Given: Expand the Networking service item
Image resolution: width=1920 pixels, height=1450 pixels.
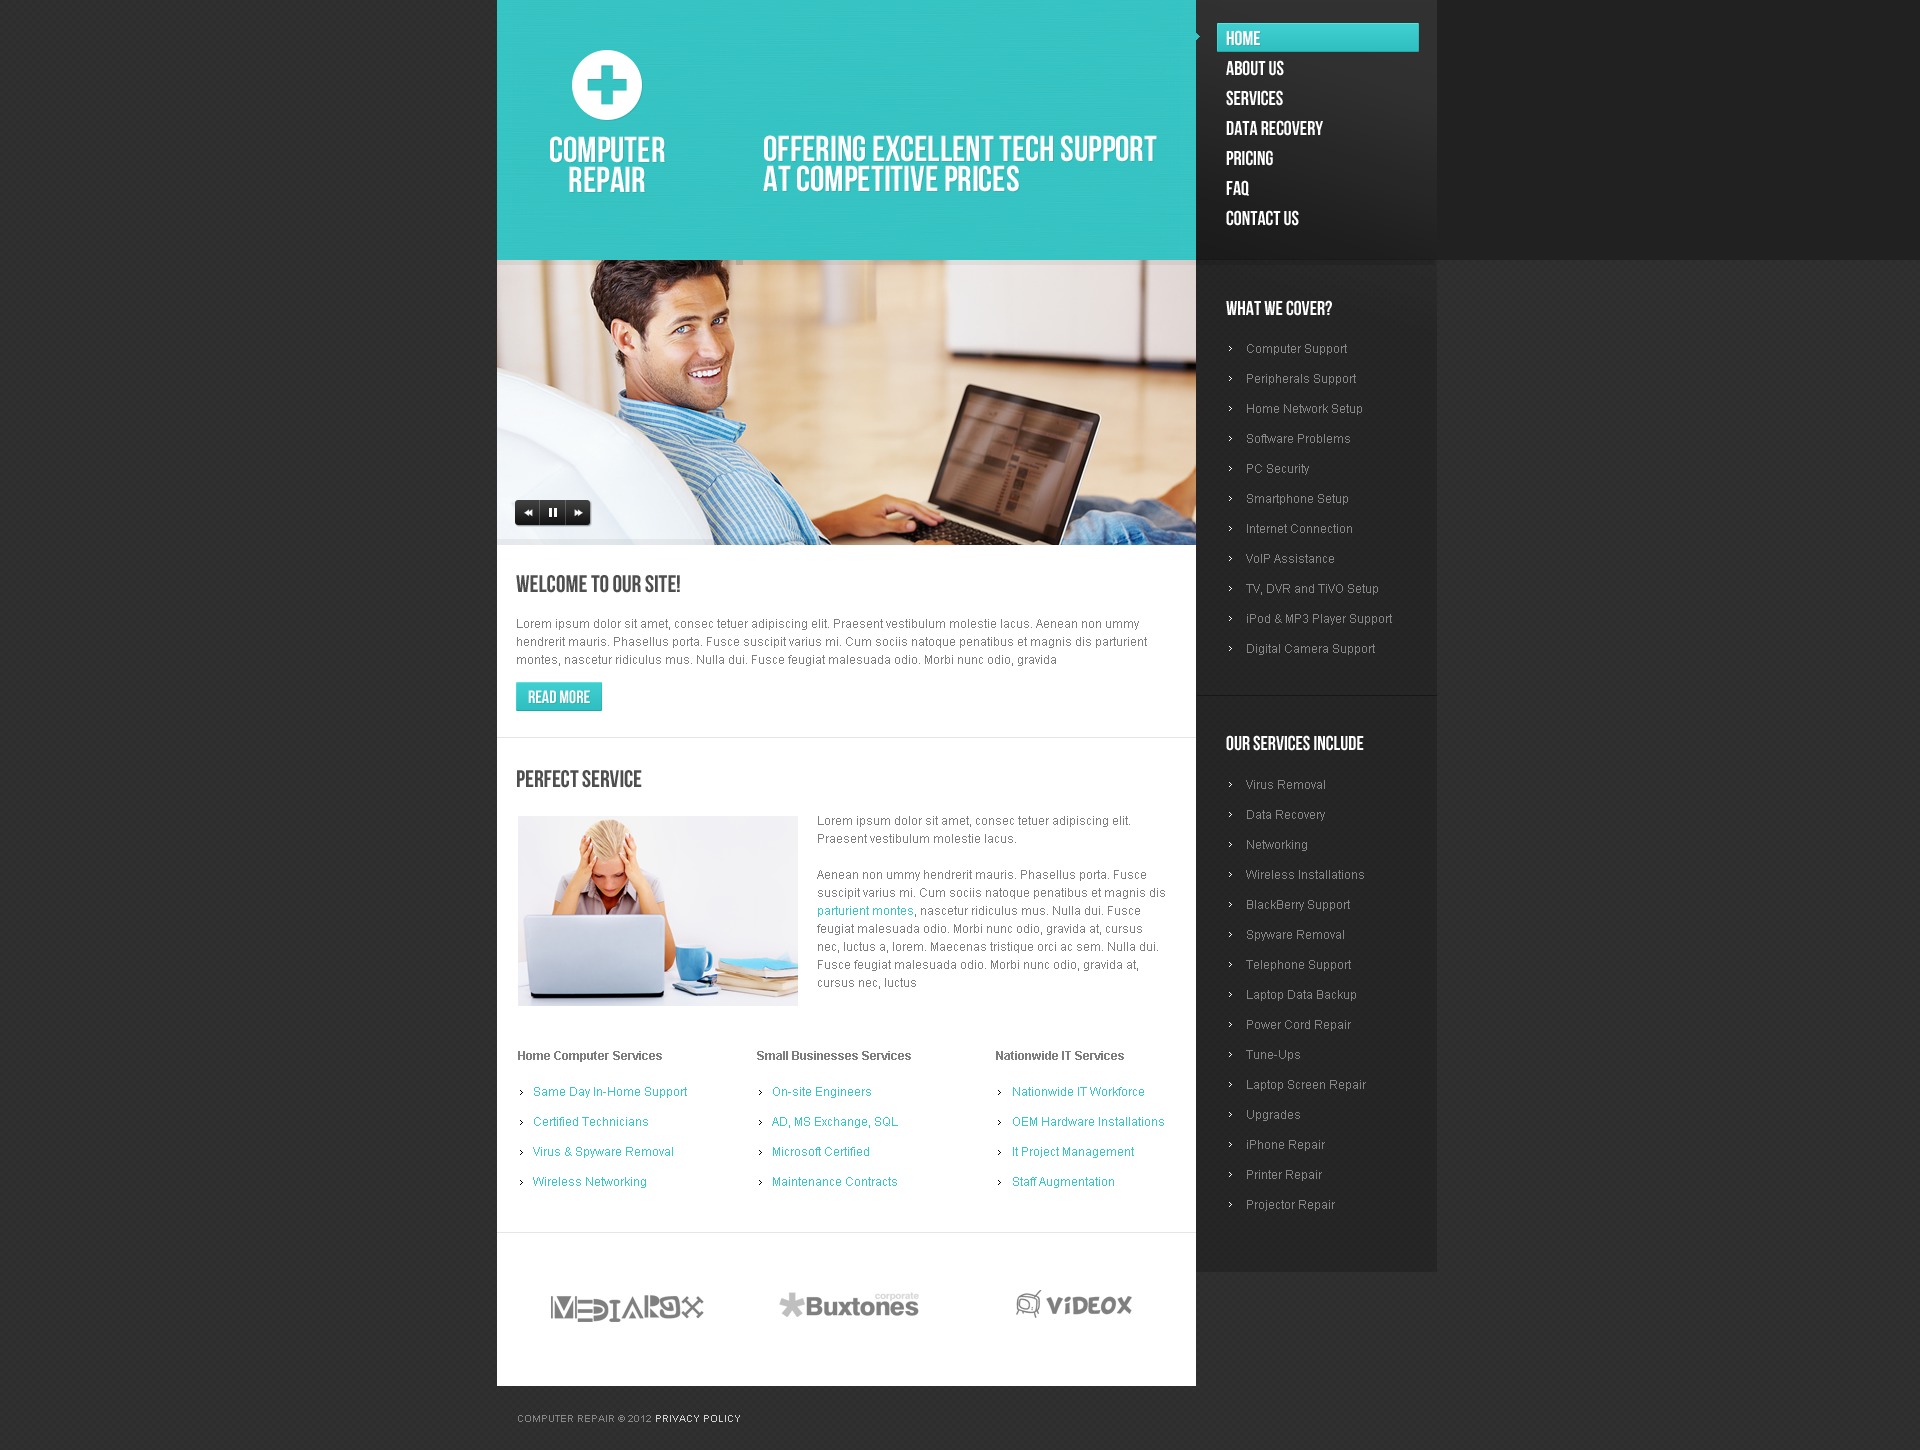Looking at the screenshot, I should pyautogui.click(x=1276, y=844).
